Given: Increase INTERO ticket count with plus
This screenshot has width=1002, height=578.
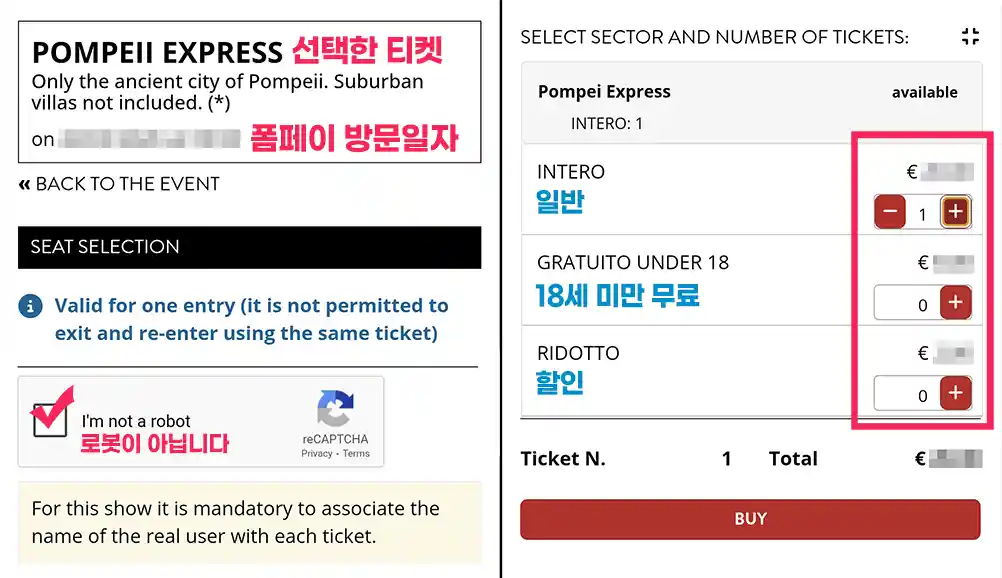Looking at the screenshot, I should (955, 212).
